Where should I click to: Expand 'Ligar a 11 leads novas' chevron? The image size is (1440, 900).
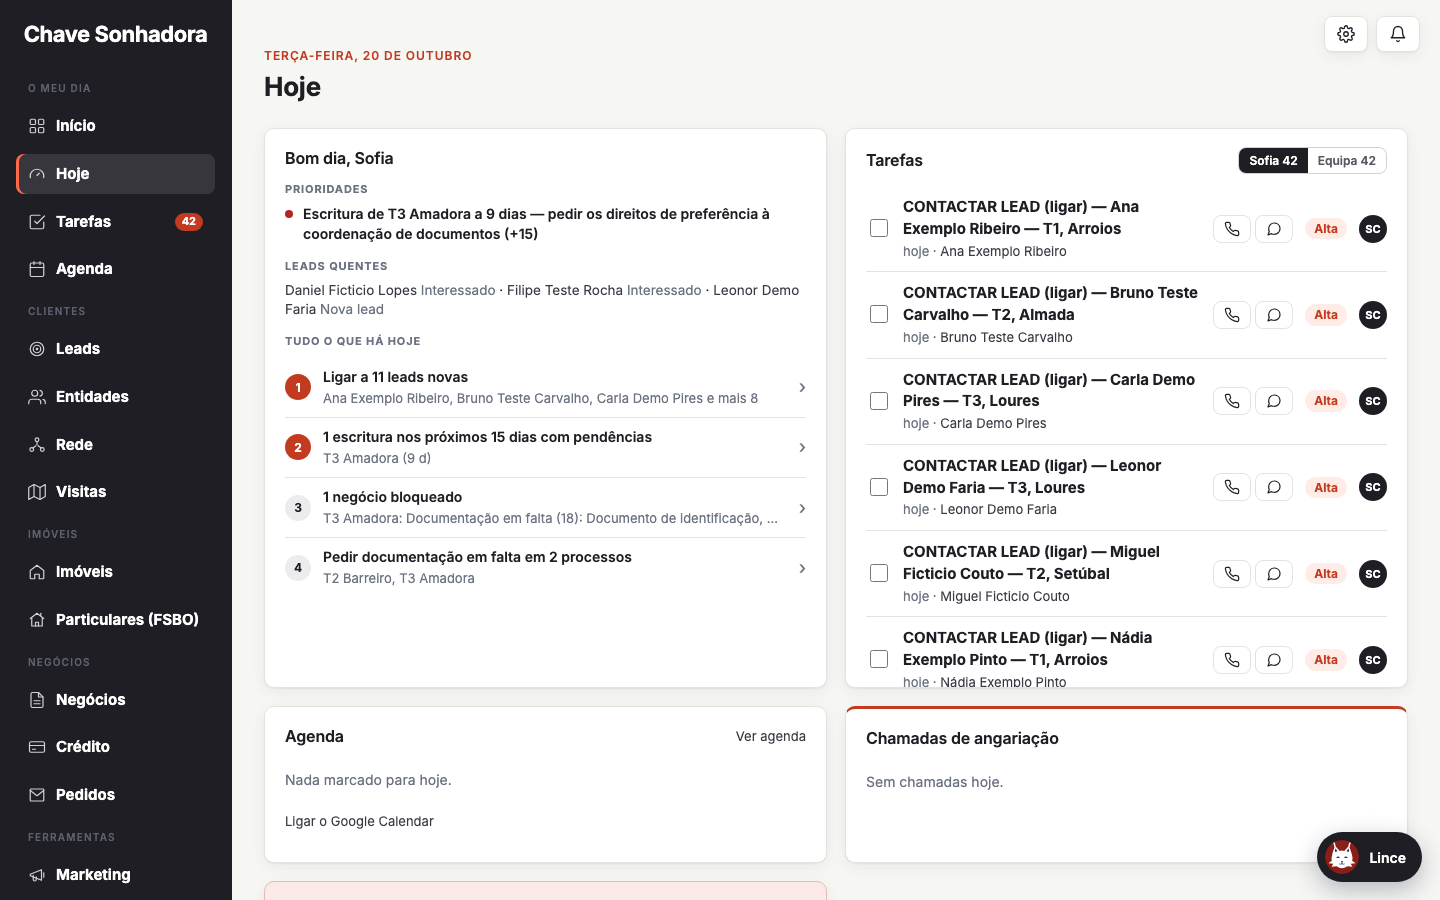click(x=802, y=387)
